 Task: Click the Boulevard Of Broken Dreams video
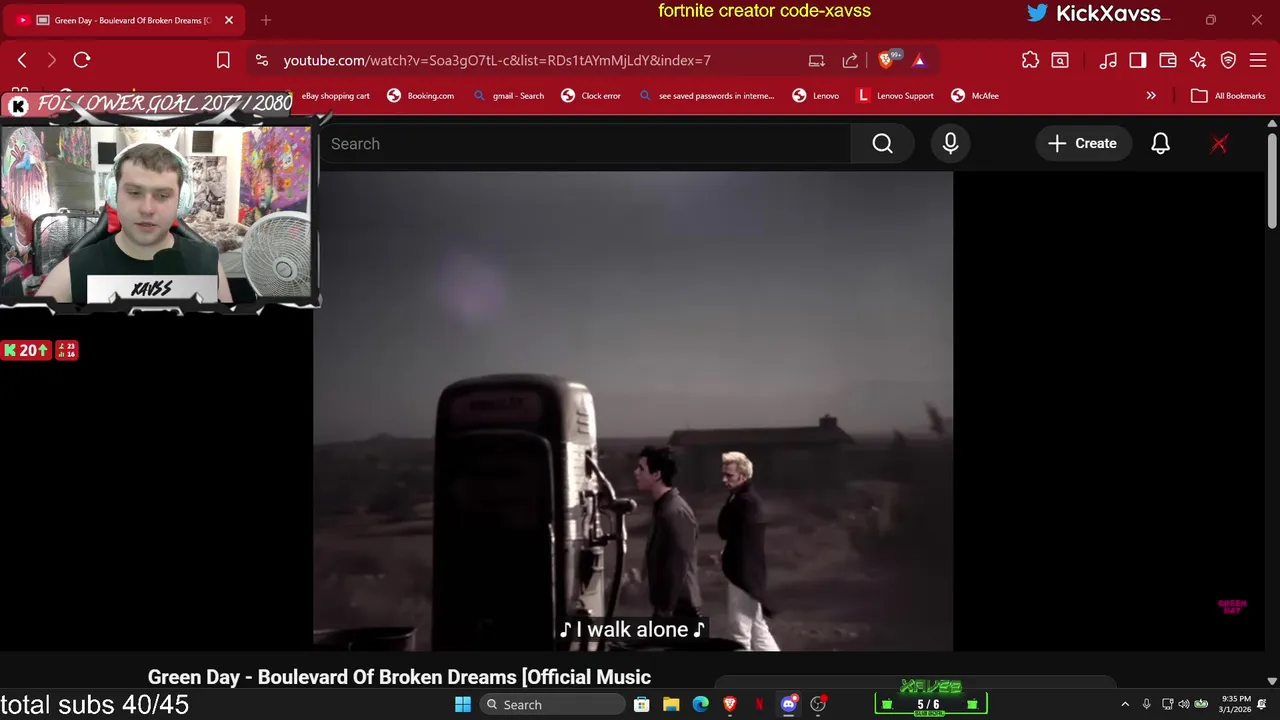(x=633, y=411)
